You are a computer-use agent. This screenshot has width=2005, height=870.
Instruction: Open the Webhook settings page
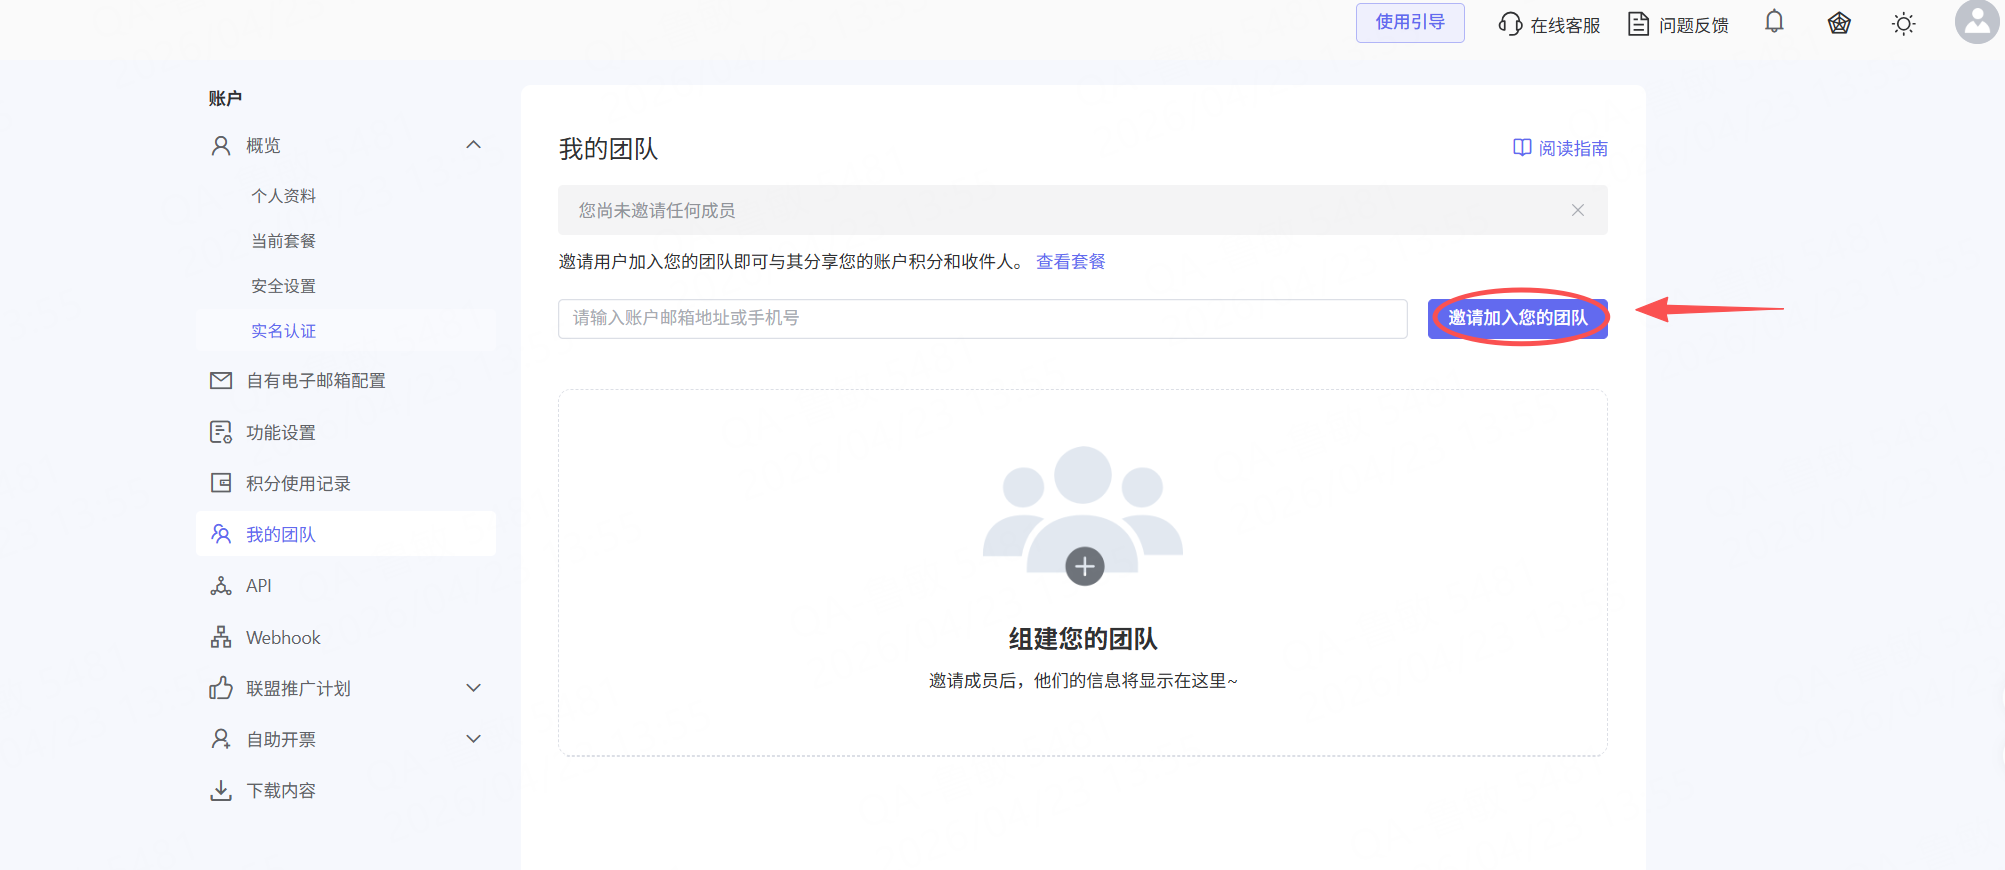click(x=283, y=638)
